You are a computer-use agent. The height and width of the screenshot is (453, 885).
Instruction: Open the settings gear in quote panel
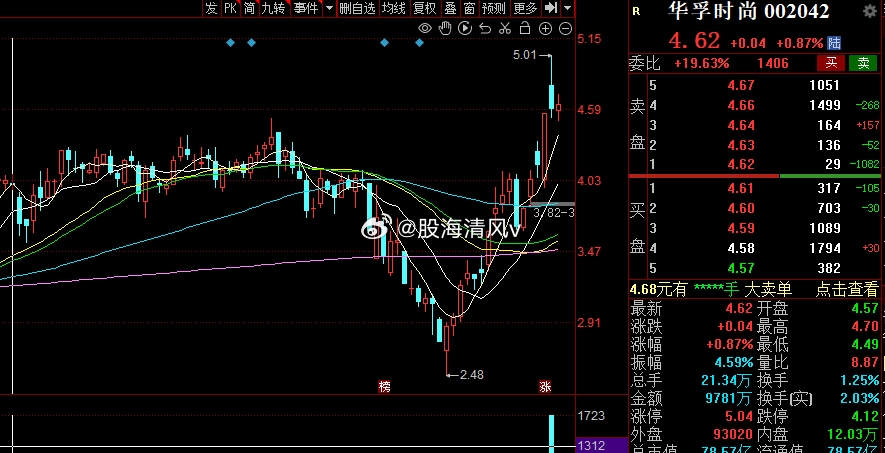(870, 11)
